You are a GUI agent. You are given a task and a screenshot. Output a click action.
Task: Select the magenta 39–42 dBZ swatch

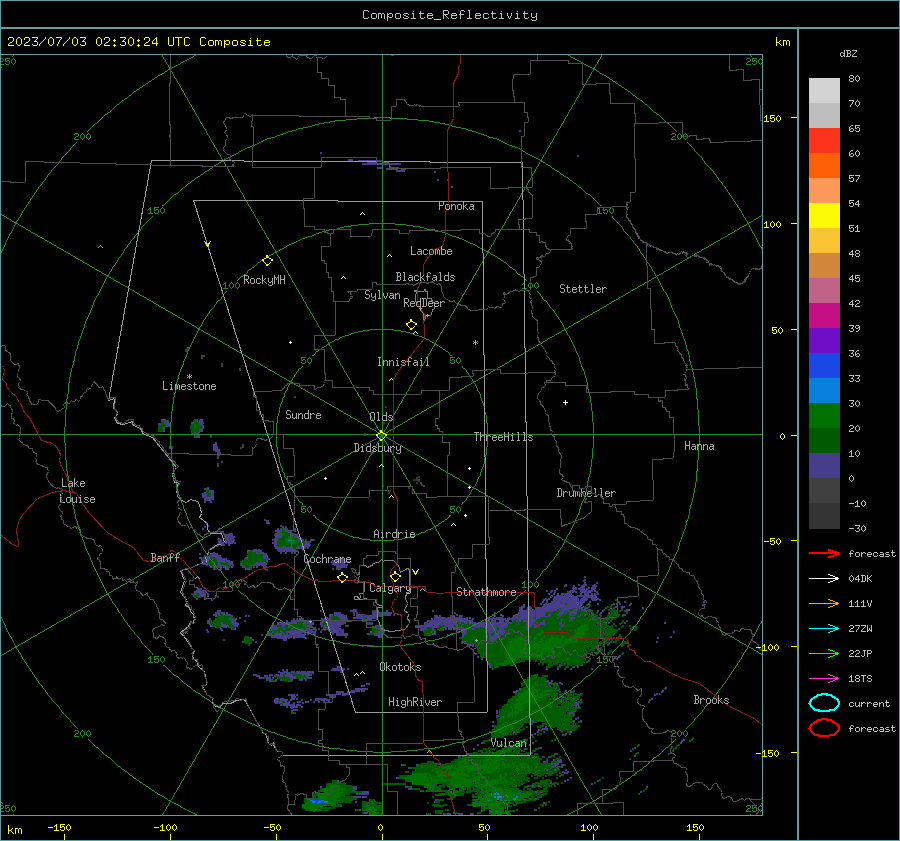point(824,316)
